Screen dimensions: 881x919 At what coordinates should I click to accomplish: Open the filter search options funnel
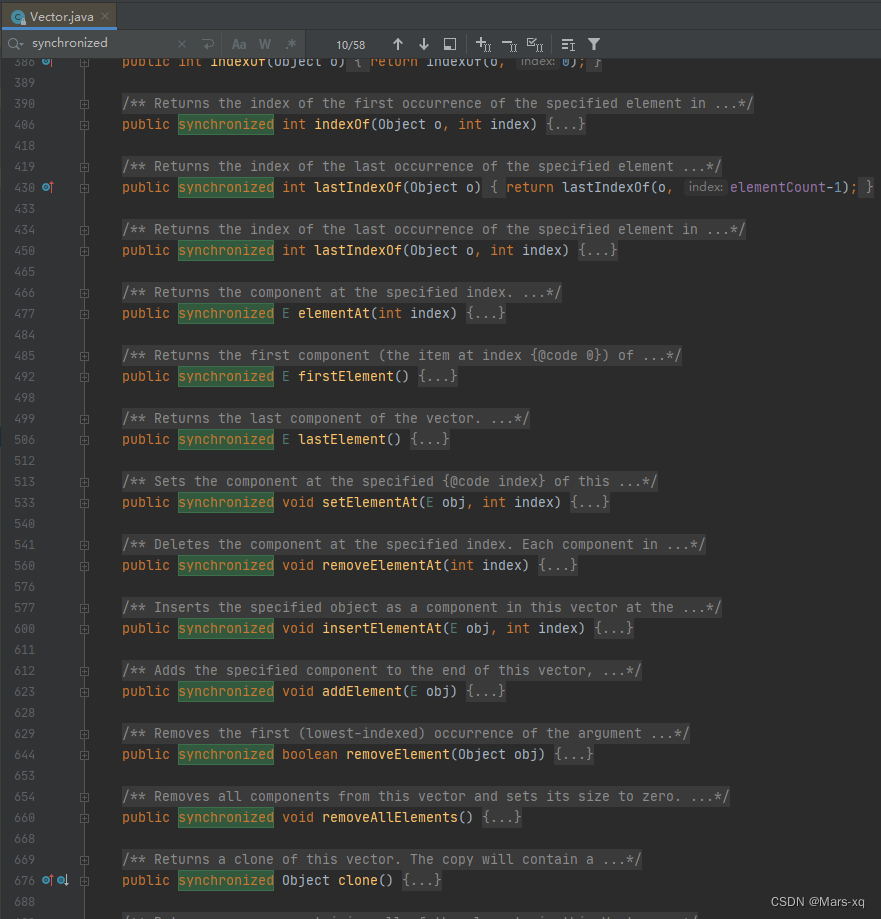tap(594, 44)
